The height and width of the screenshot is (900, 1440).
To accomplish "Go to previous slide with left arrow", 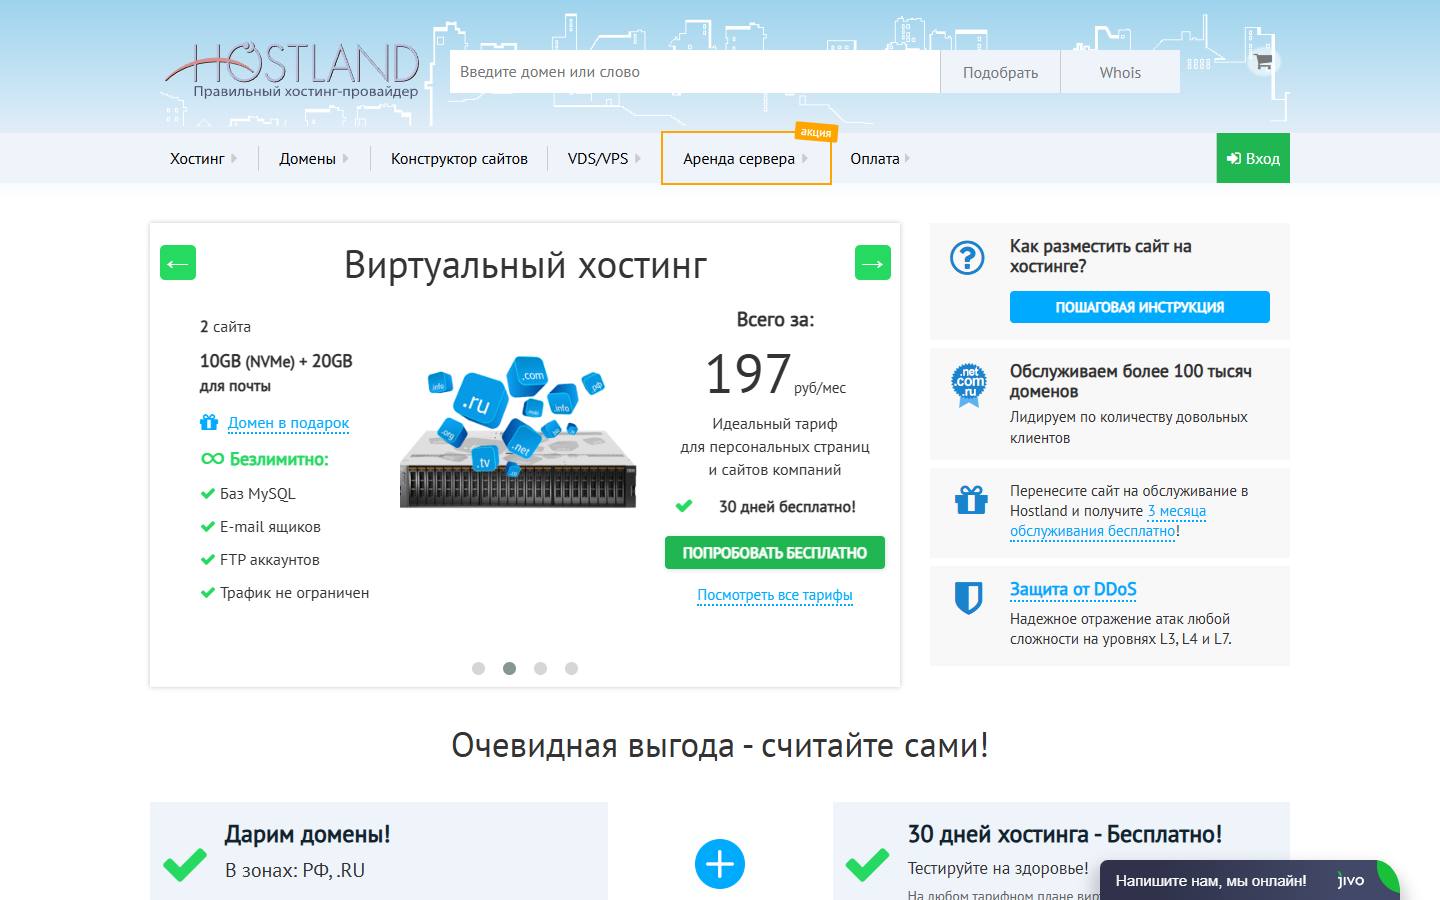I will 178,263.
